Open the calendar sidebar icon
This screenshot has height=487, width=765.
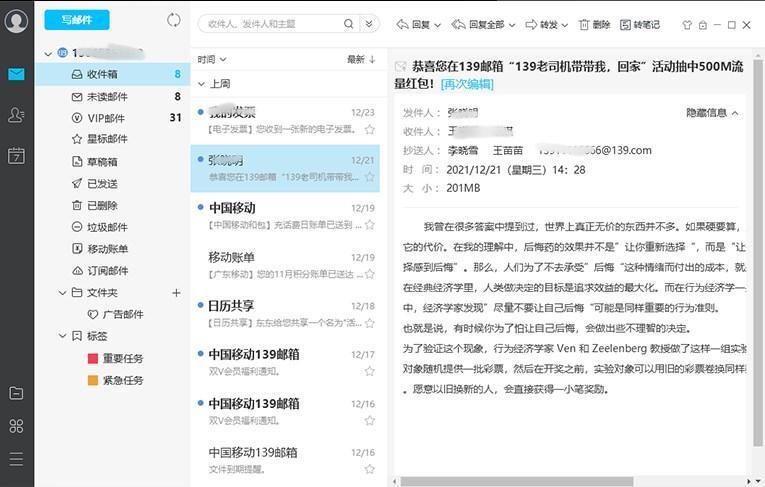16,155
